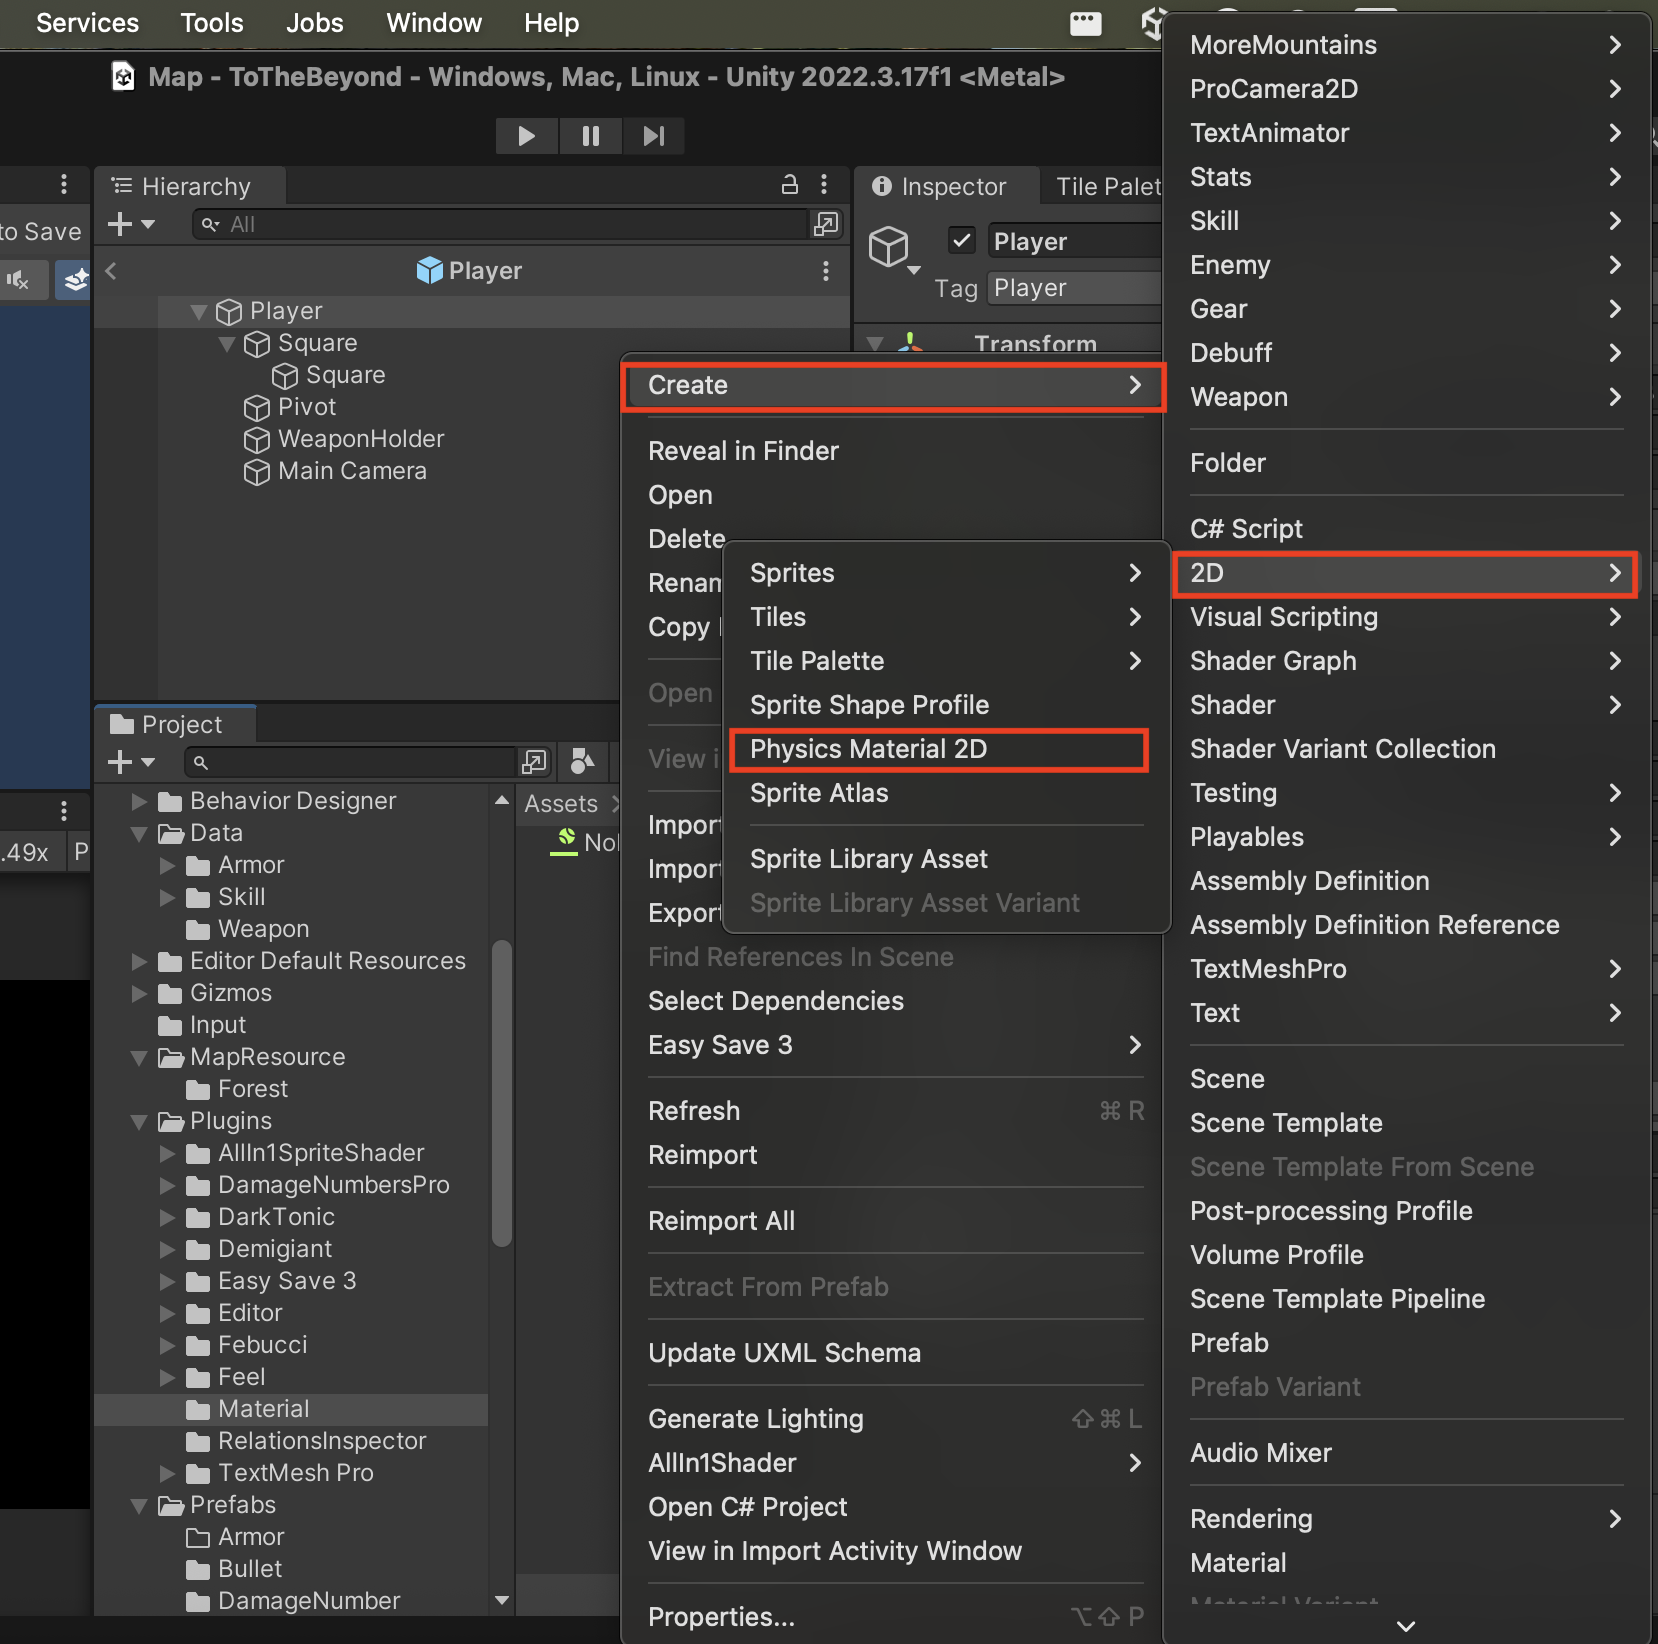
Task: Open the MoreMountains submenu
Action: click(1406, 45)
